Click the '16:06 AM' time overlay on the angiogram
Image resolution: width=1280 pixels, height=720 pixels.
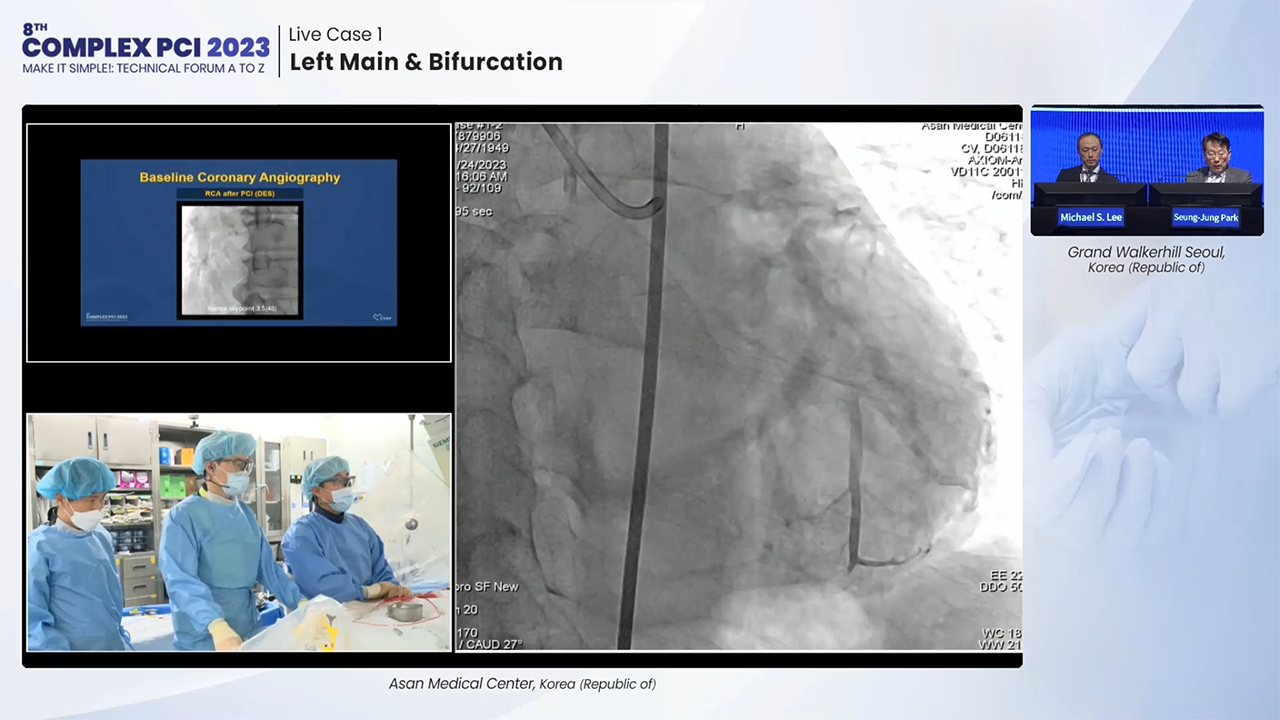tap(483, 175)
